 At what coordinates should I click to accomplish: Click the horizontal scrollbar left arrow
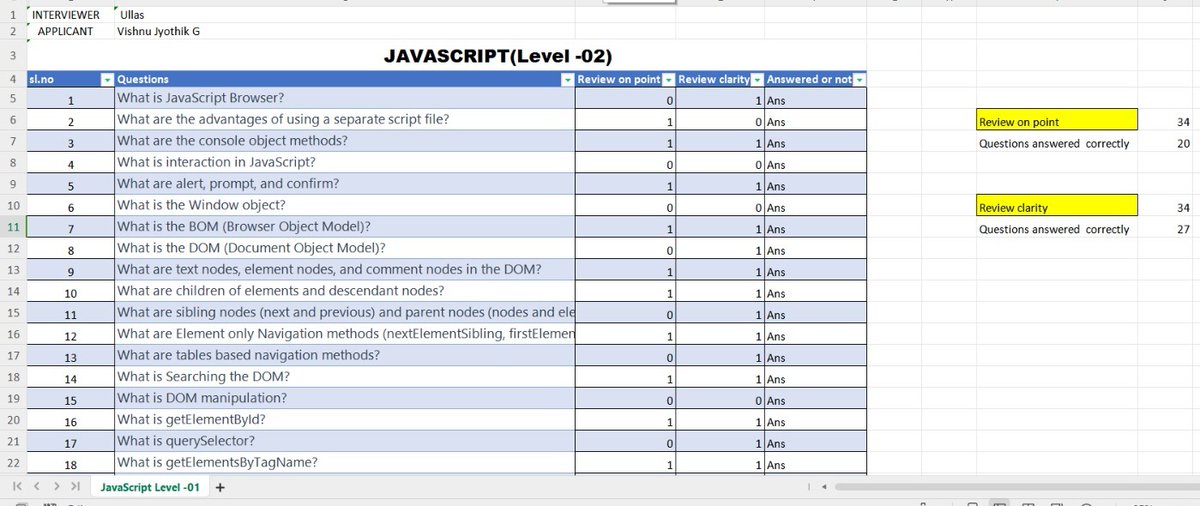coord(824,487)
